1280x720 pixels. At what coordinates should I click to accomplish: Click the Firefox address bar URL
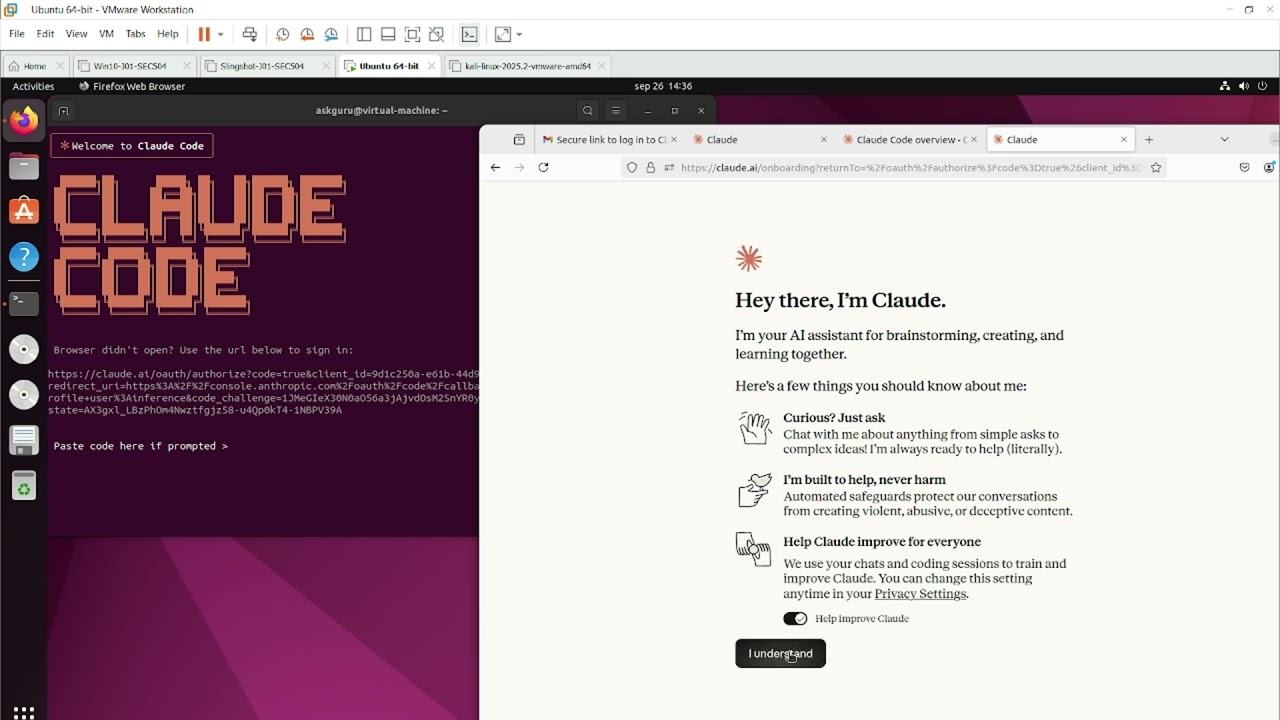[x=910, y=168]
